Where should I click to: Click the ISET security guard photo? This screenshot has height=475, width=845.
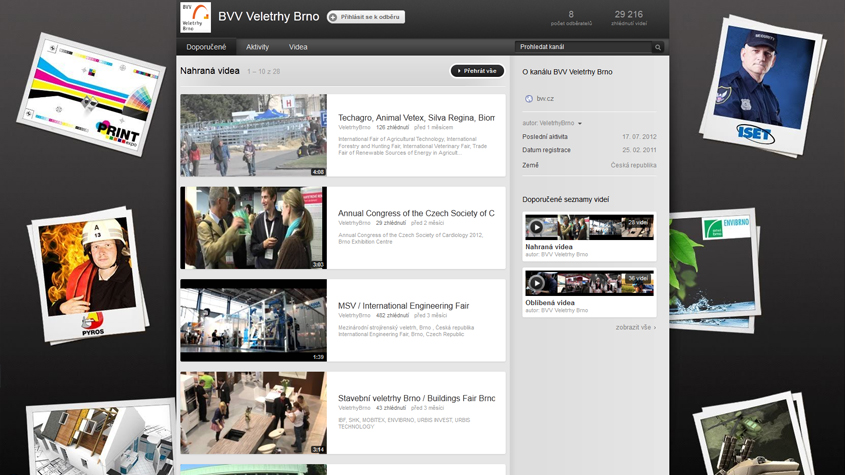(x=761, y=85)
